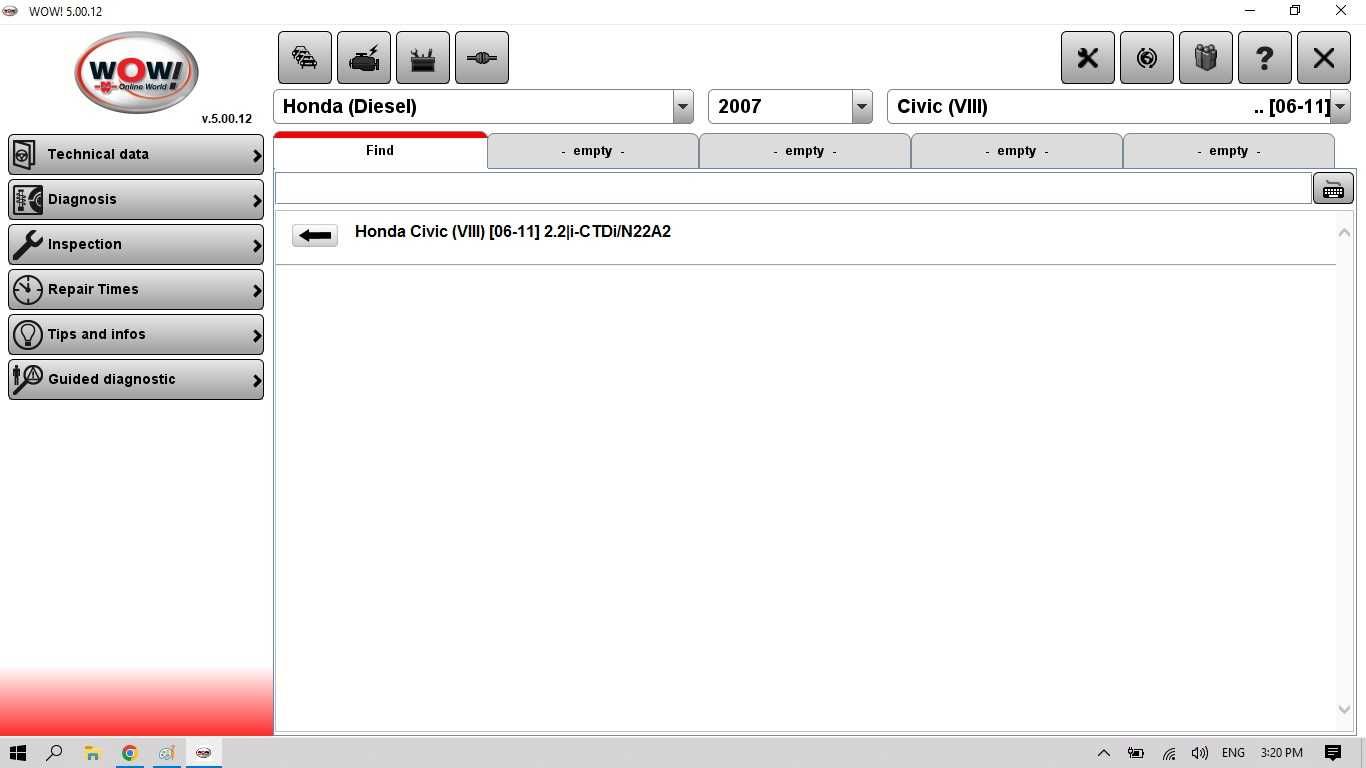Open the Tips and infos menu
This screenshot has height=768, width=1366.
(136, 335)
